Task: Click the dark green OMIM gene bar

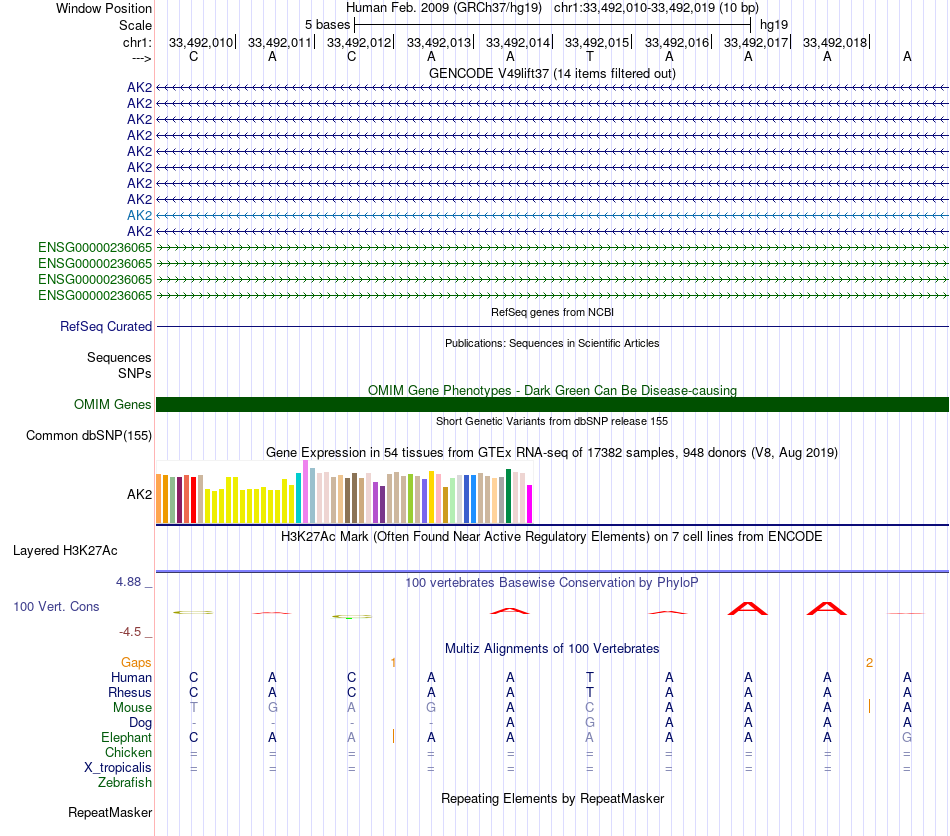Action: (553, 405)
